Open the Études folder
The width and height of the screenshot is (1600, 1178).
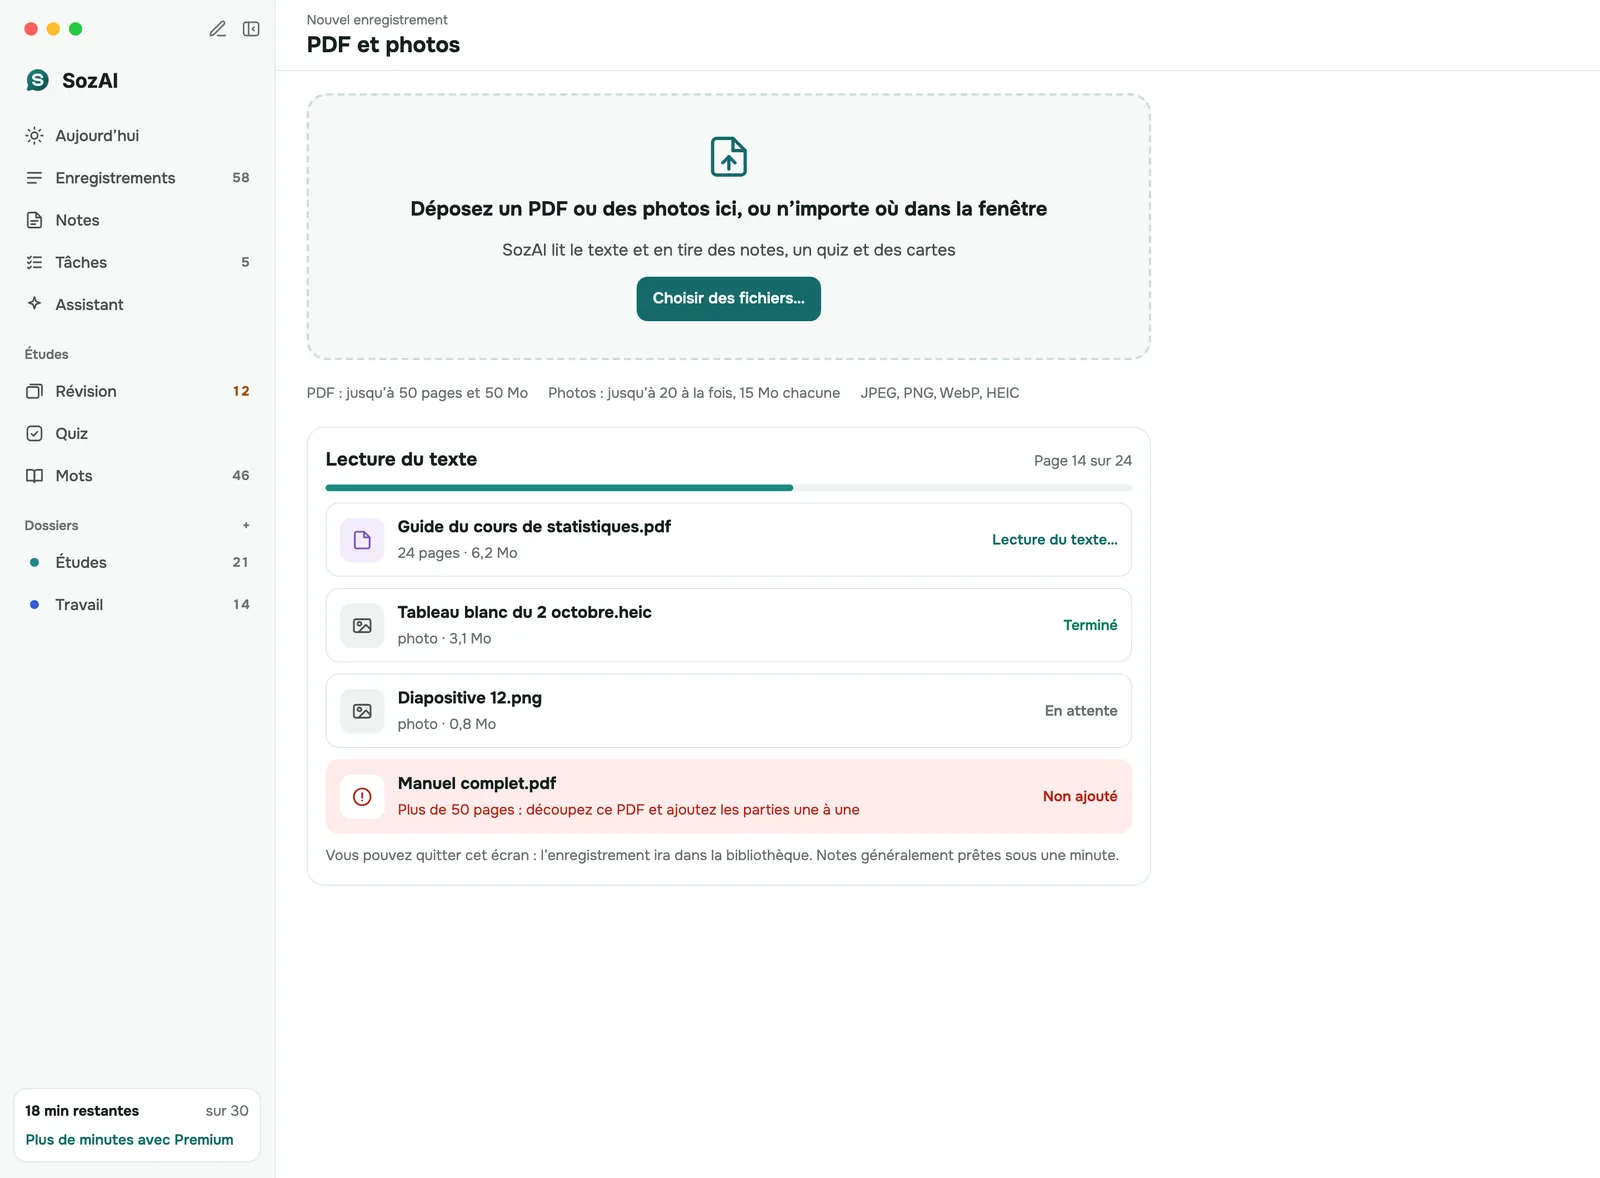pos(137,563)
